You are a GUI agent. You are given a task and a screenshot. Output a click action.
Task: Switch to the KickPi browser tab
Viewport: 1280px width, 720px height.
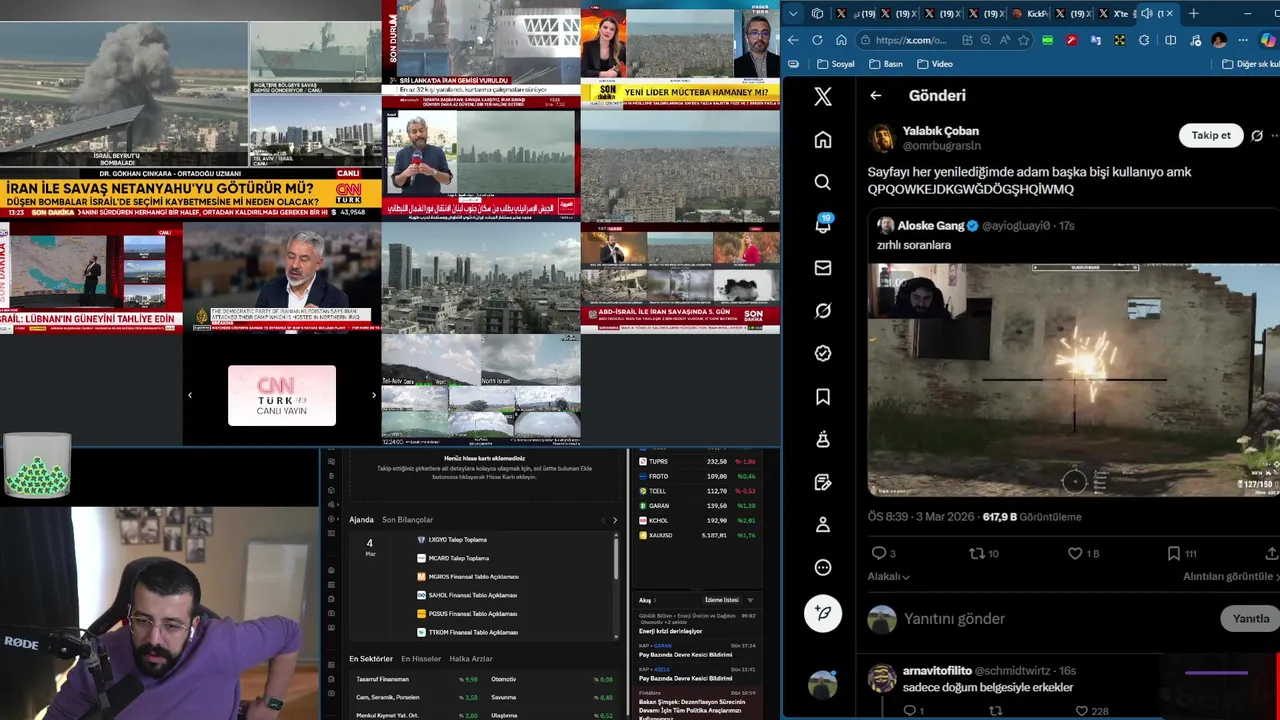coord(1030,14)
